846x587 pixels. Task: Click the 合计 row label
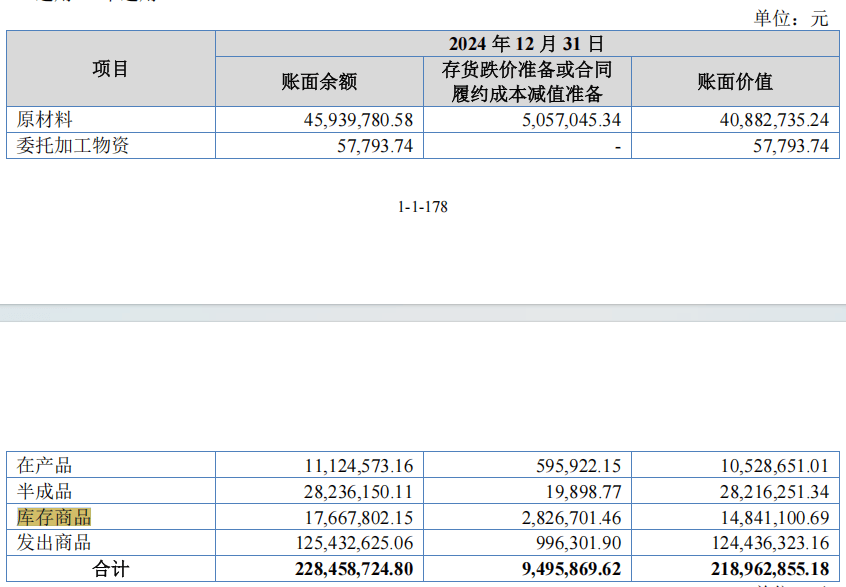pyautogui.click(x=110, y=565)
